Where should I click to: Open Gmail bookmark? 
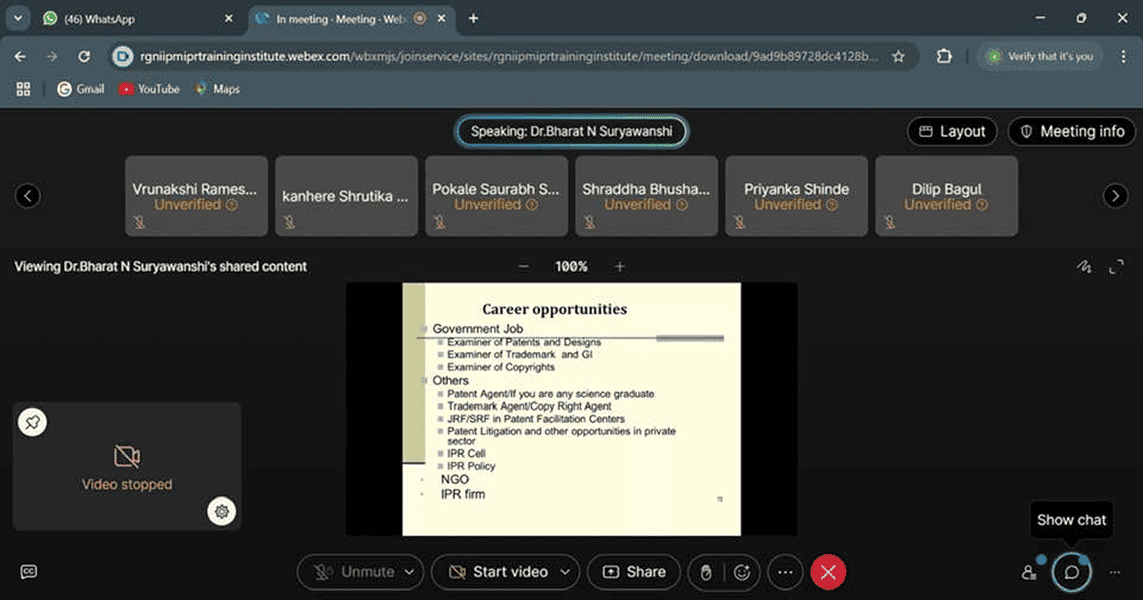81,89
